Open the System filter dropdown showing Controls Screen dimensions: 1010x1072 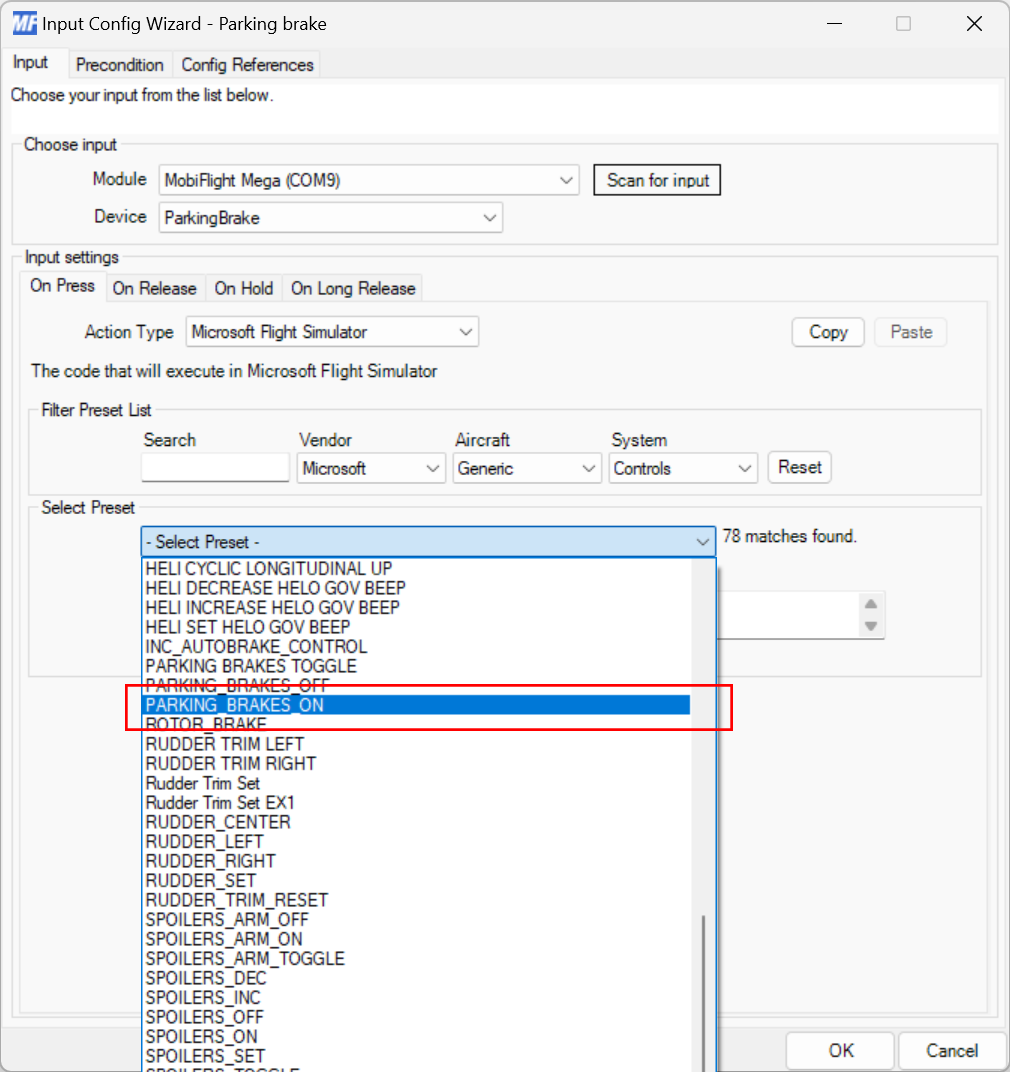click(x=746, y=467)
